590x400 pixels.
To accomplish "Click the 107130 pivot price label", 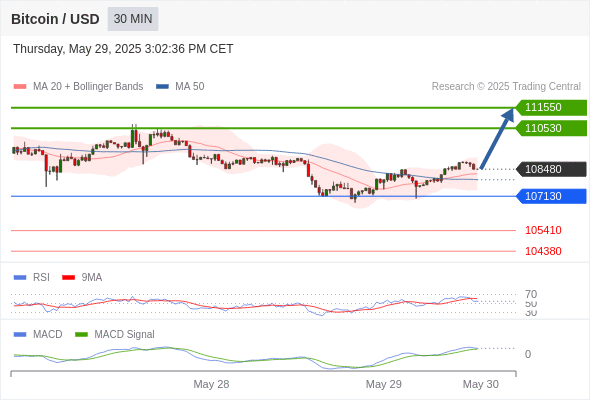I will (x=551, y=196).
